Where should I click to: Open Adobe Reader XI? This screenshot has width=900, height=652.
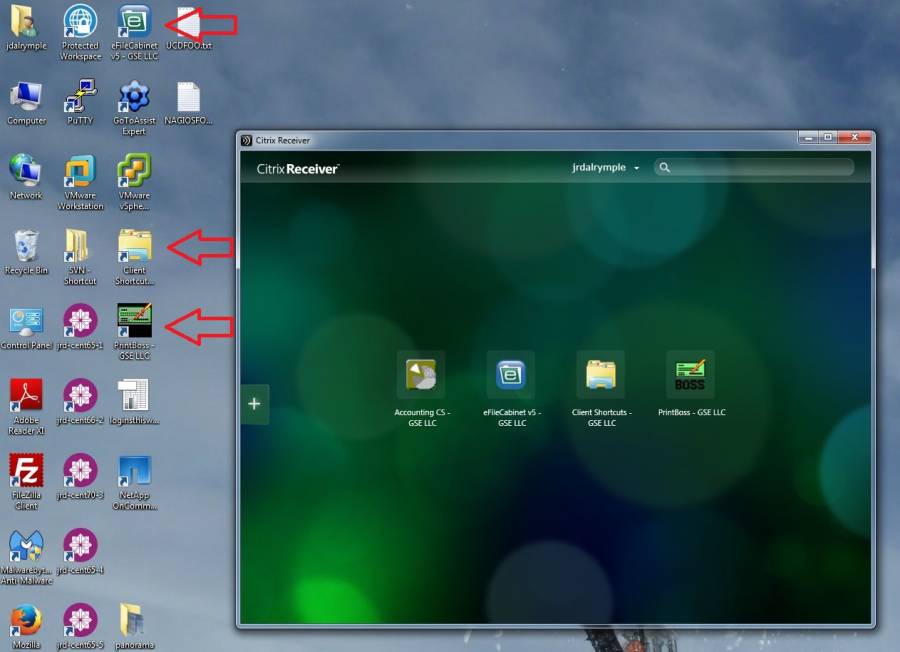26,395
